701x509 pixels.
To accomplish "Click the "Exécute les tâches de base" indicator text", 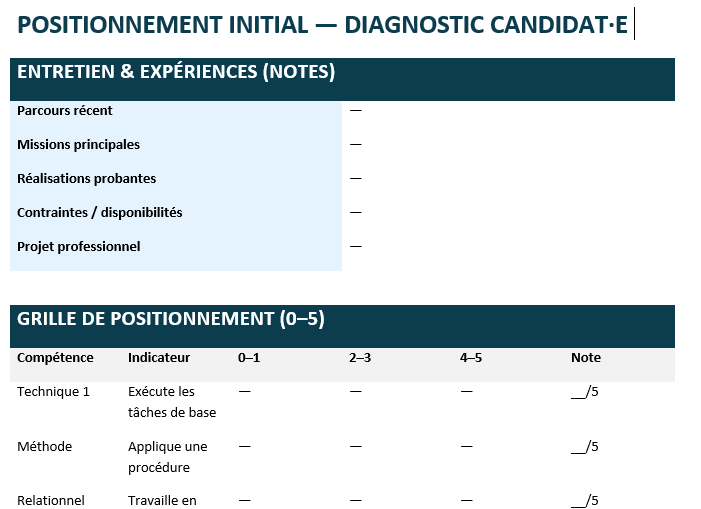I will [x=172, y=402].
